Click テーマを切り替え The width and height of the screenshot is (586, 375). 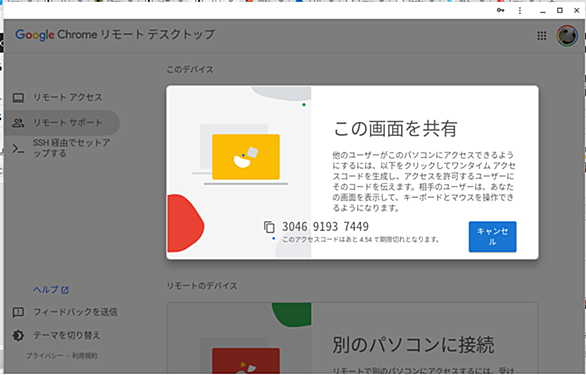(x=67, y=335)
